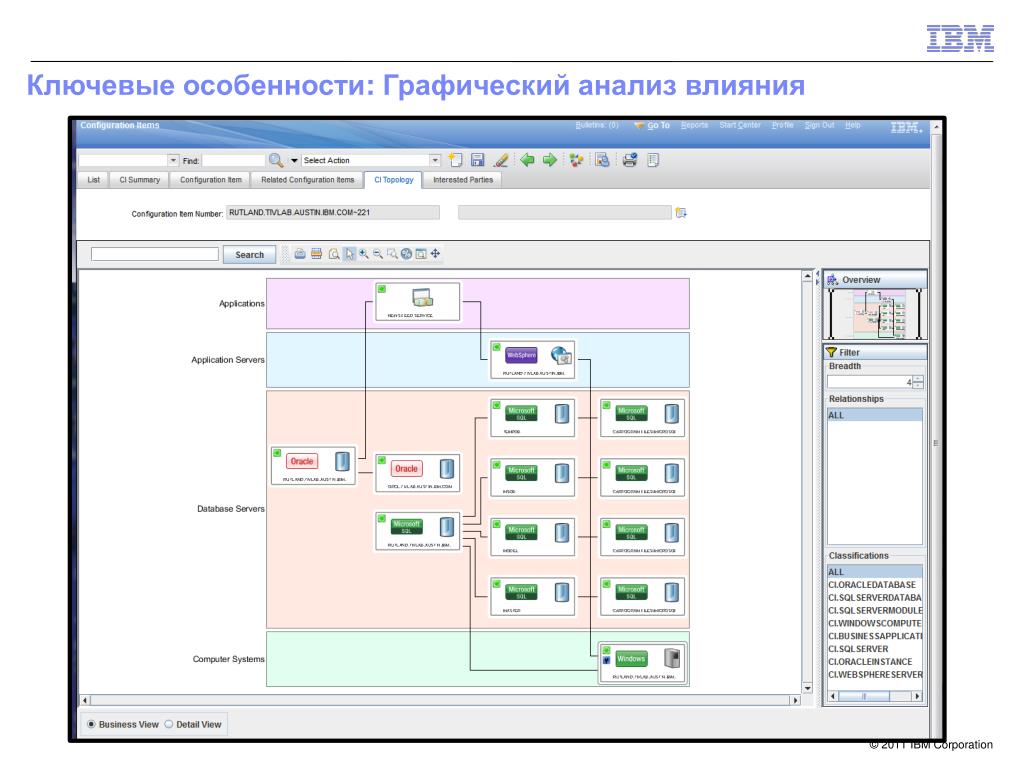Image resolution: width=1024 pixels, height=768 pixels.
Task: Click the down arrow of the topology vertical scrollbar
Action: [808, 688]
